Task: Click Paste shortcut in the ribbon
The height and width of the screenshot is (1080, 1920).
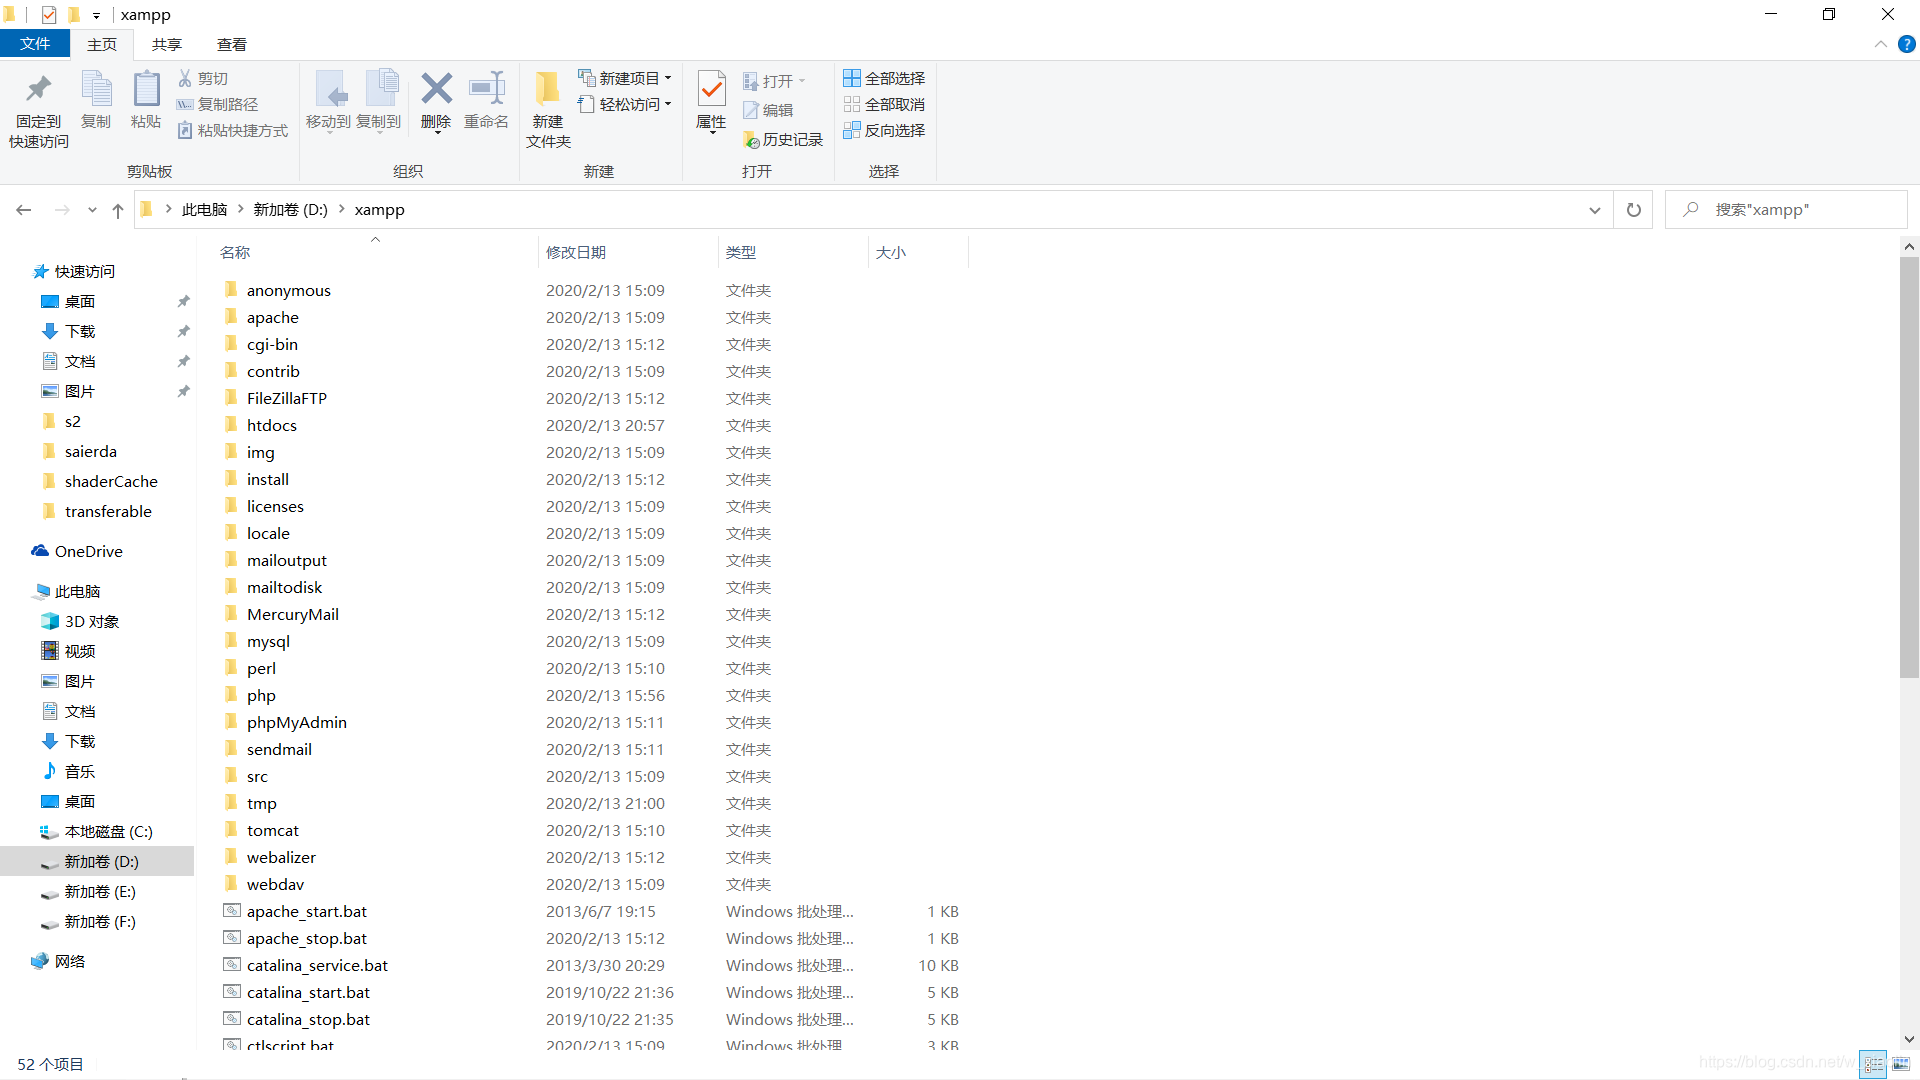Action: point(233,130)
